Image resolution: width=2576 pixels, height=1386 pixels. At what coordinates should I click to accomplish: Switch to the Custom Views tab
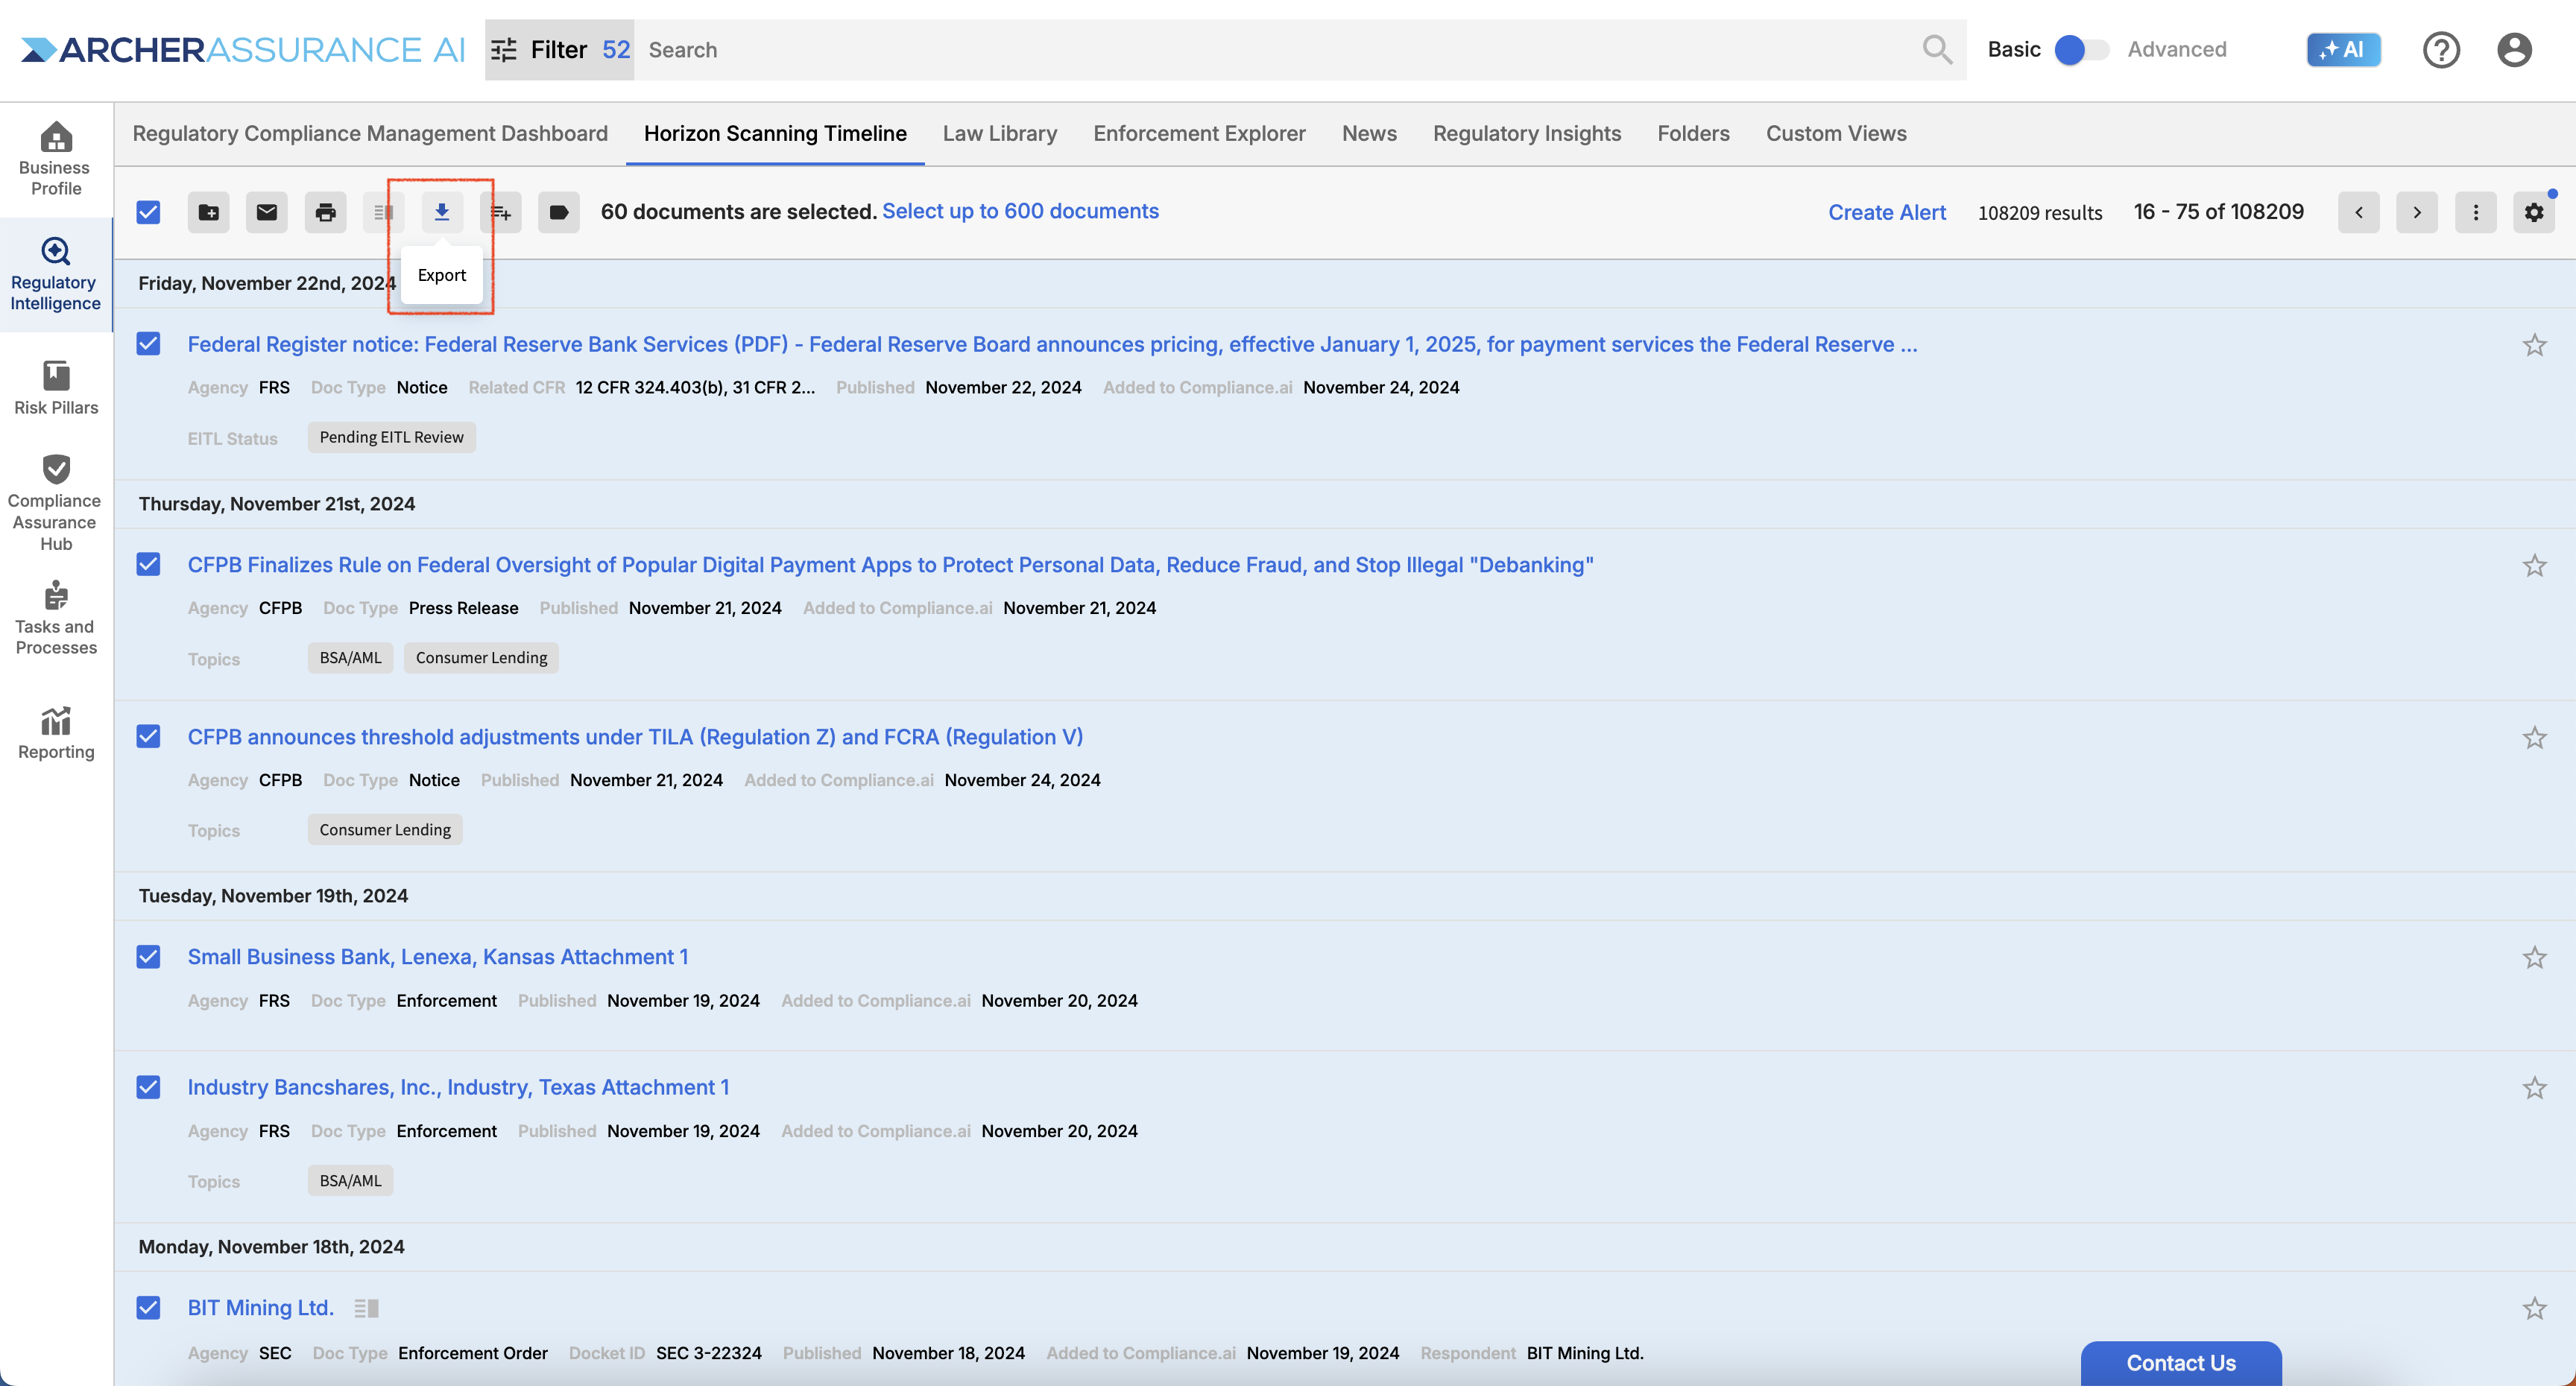coord(1836,133)
